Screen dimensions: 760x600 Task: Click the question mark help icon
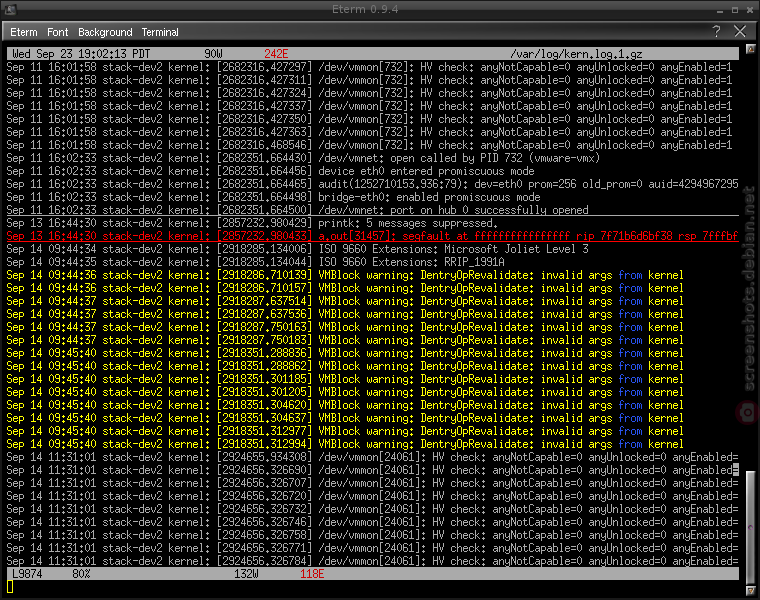716,32
